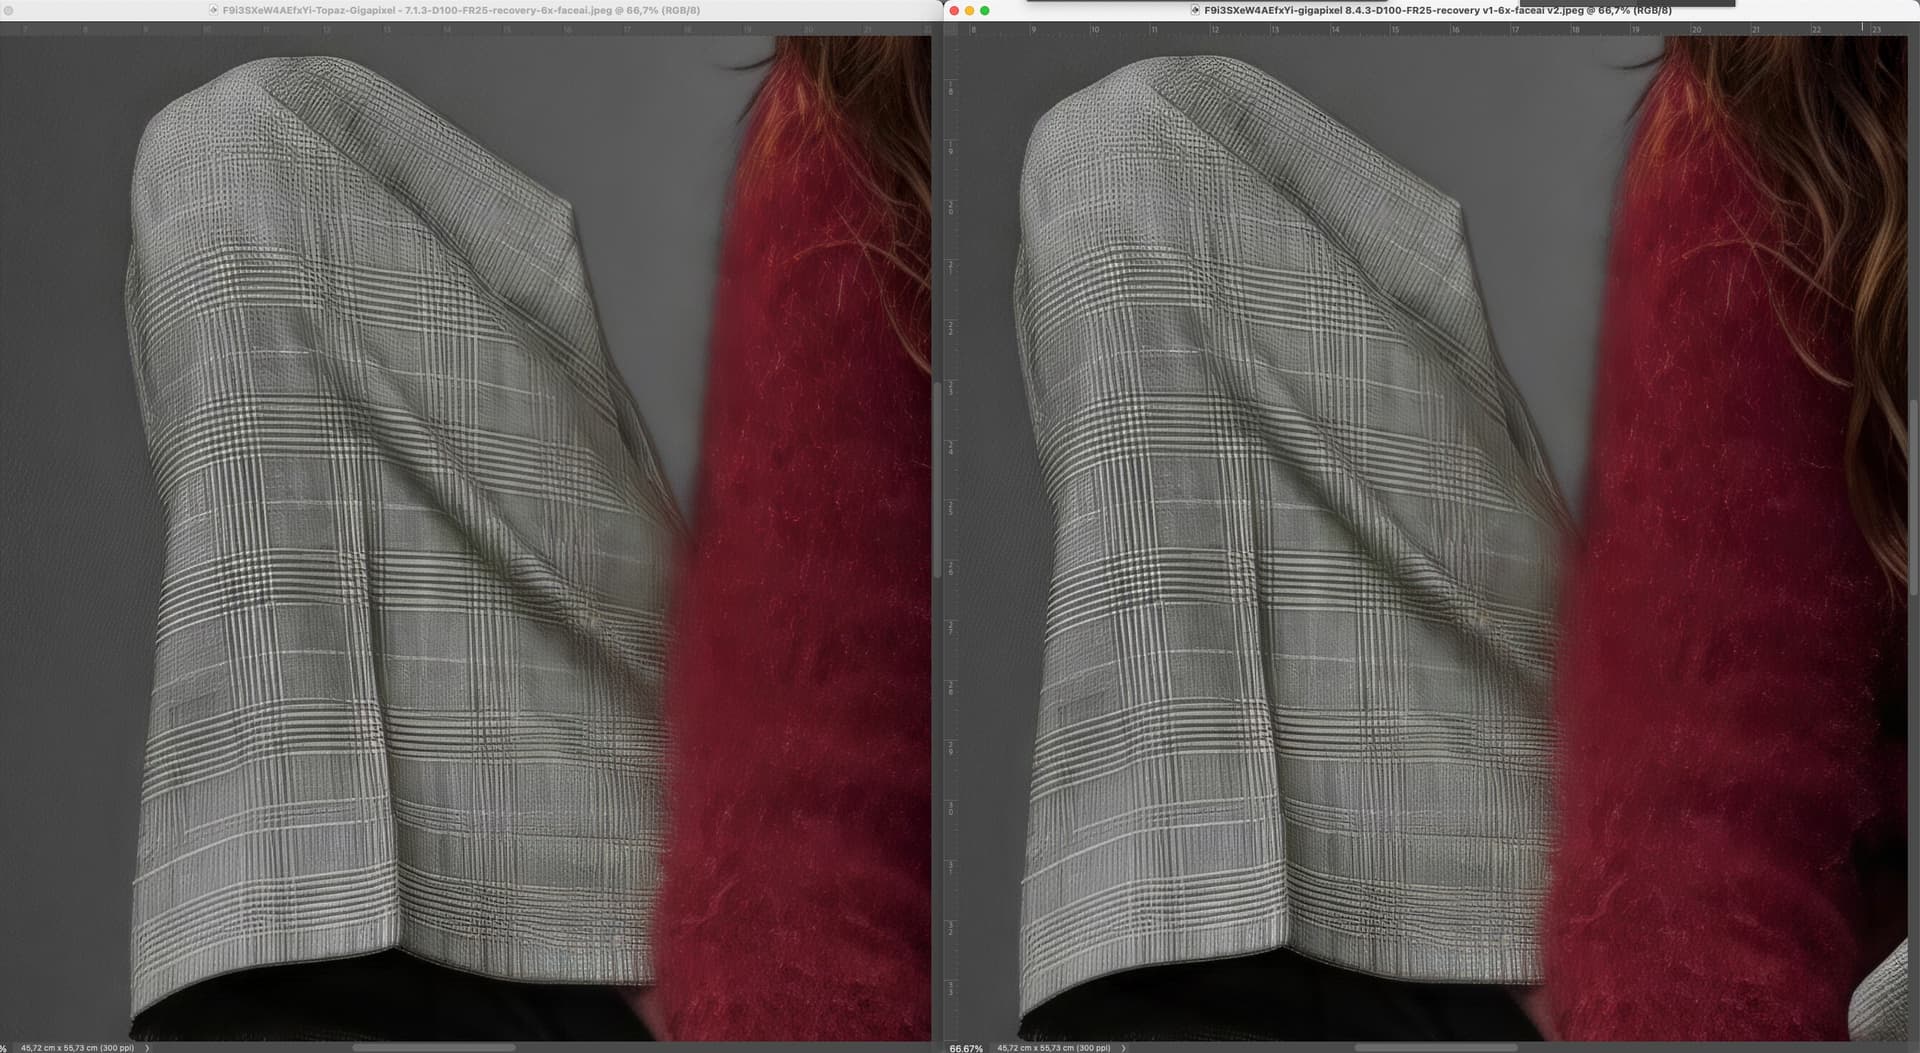This screenshot has height=1053, width=1920.
Task: Click the right window's horizontal scrollbar thumb
Action: 1435,1048
